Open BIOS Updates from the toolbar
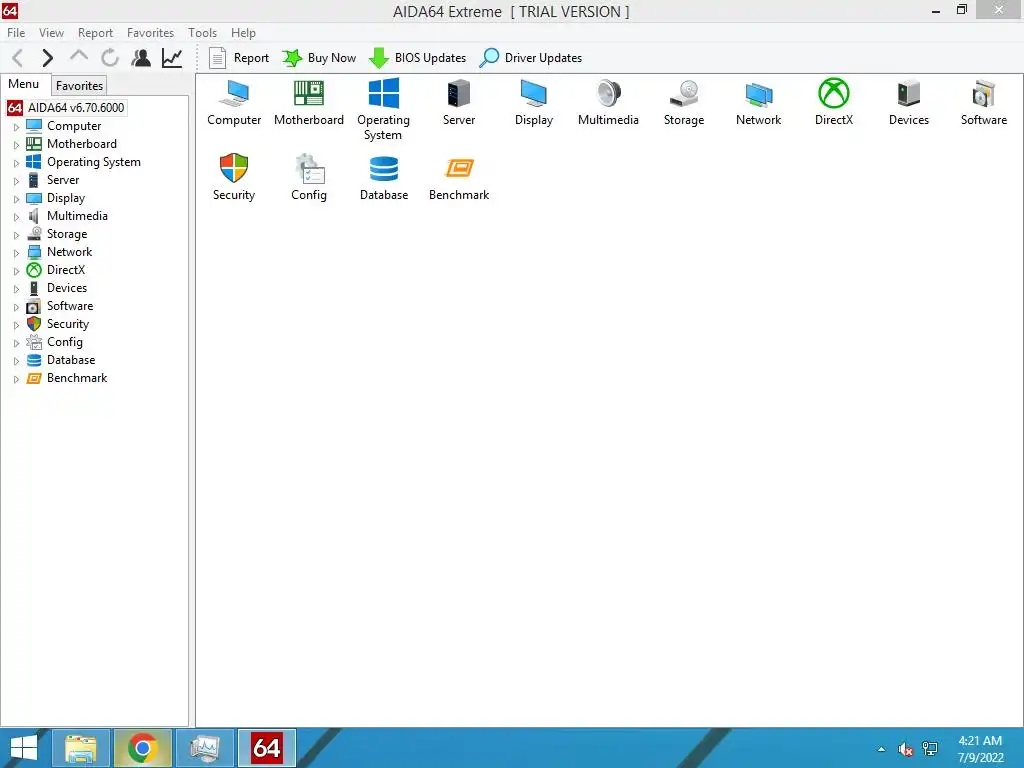Image resolution: width=1024 pixels, height=768 pixels. [418, 58]
